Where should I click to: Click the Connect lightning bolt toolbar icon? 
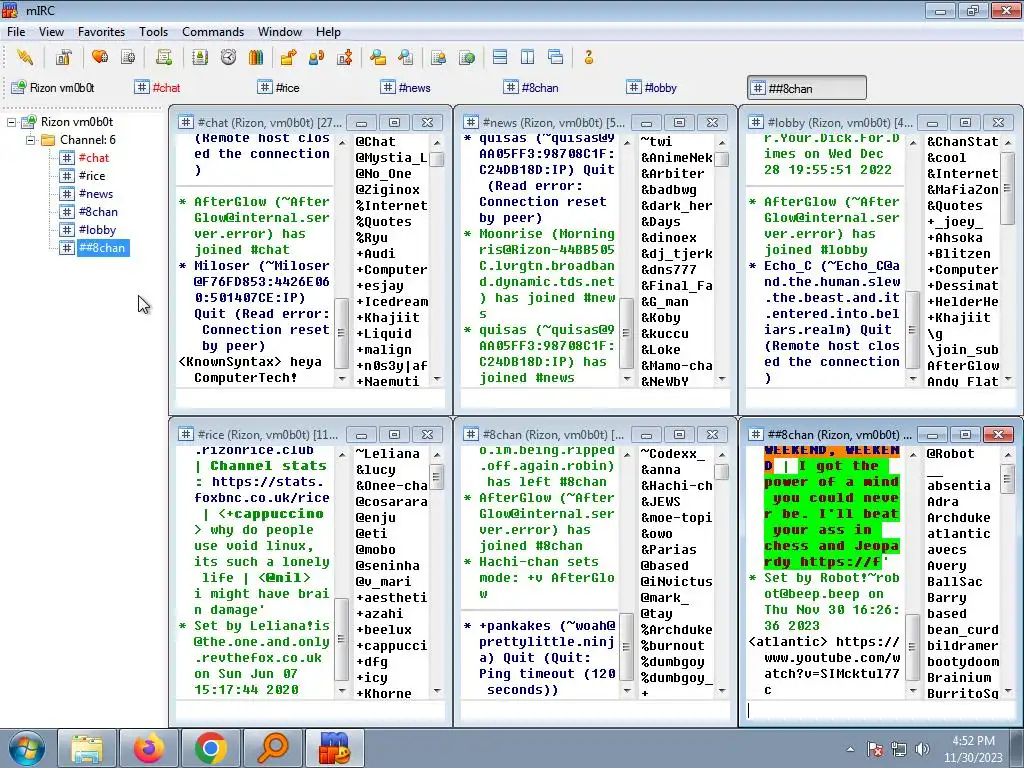pyautogui.click(x=25, y=57)
